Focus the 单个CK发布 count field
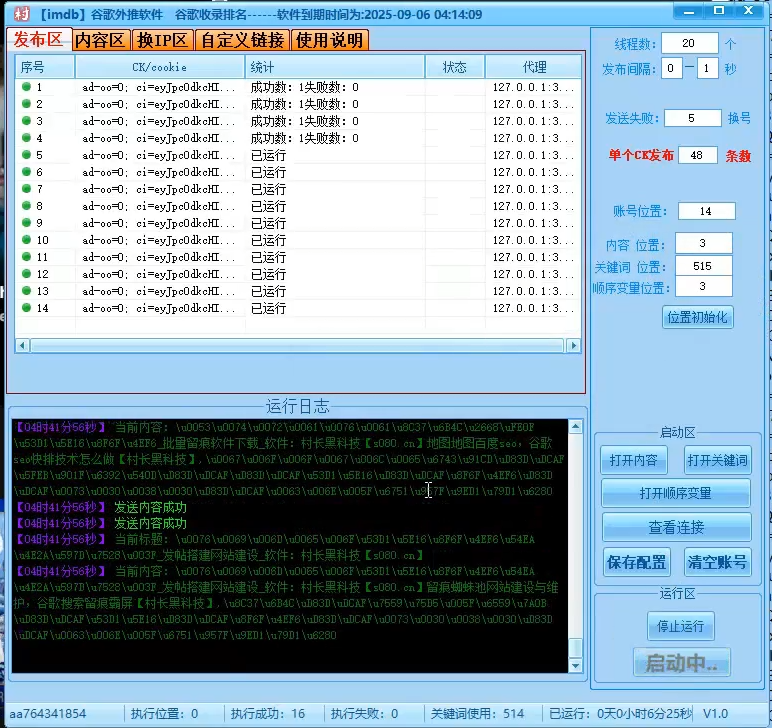Screen dimensions: 772x728 pyautogui.click(x=697, y=155)
